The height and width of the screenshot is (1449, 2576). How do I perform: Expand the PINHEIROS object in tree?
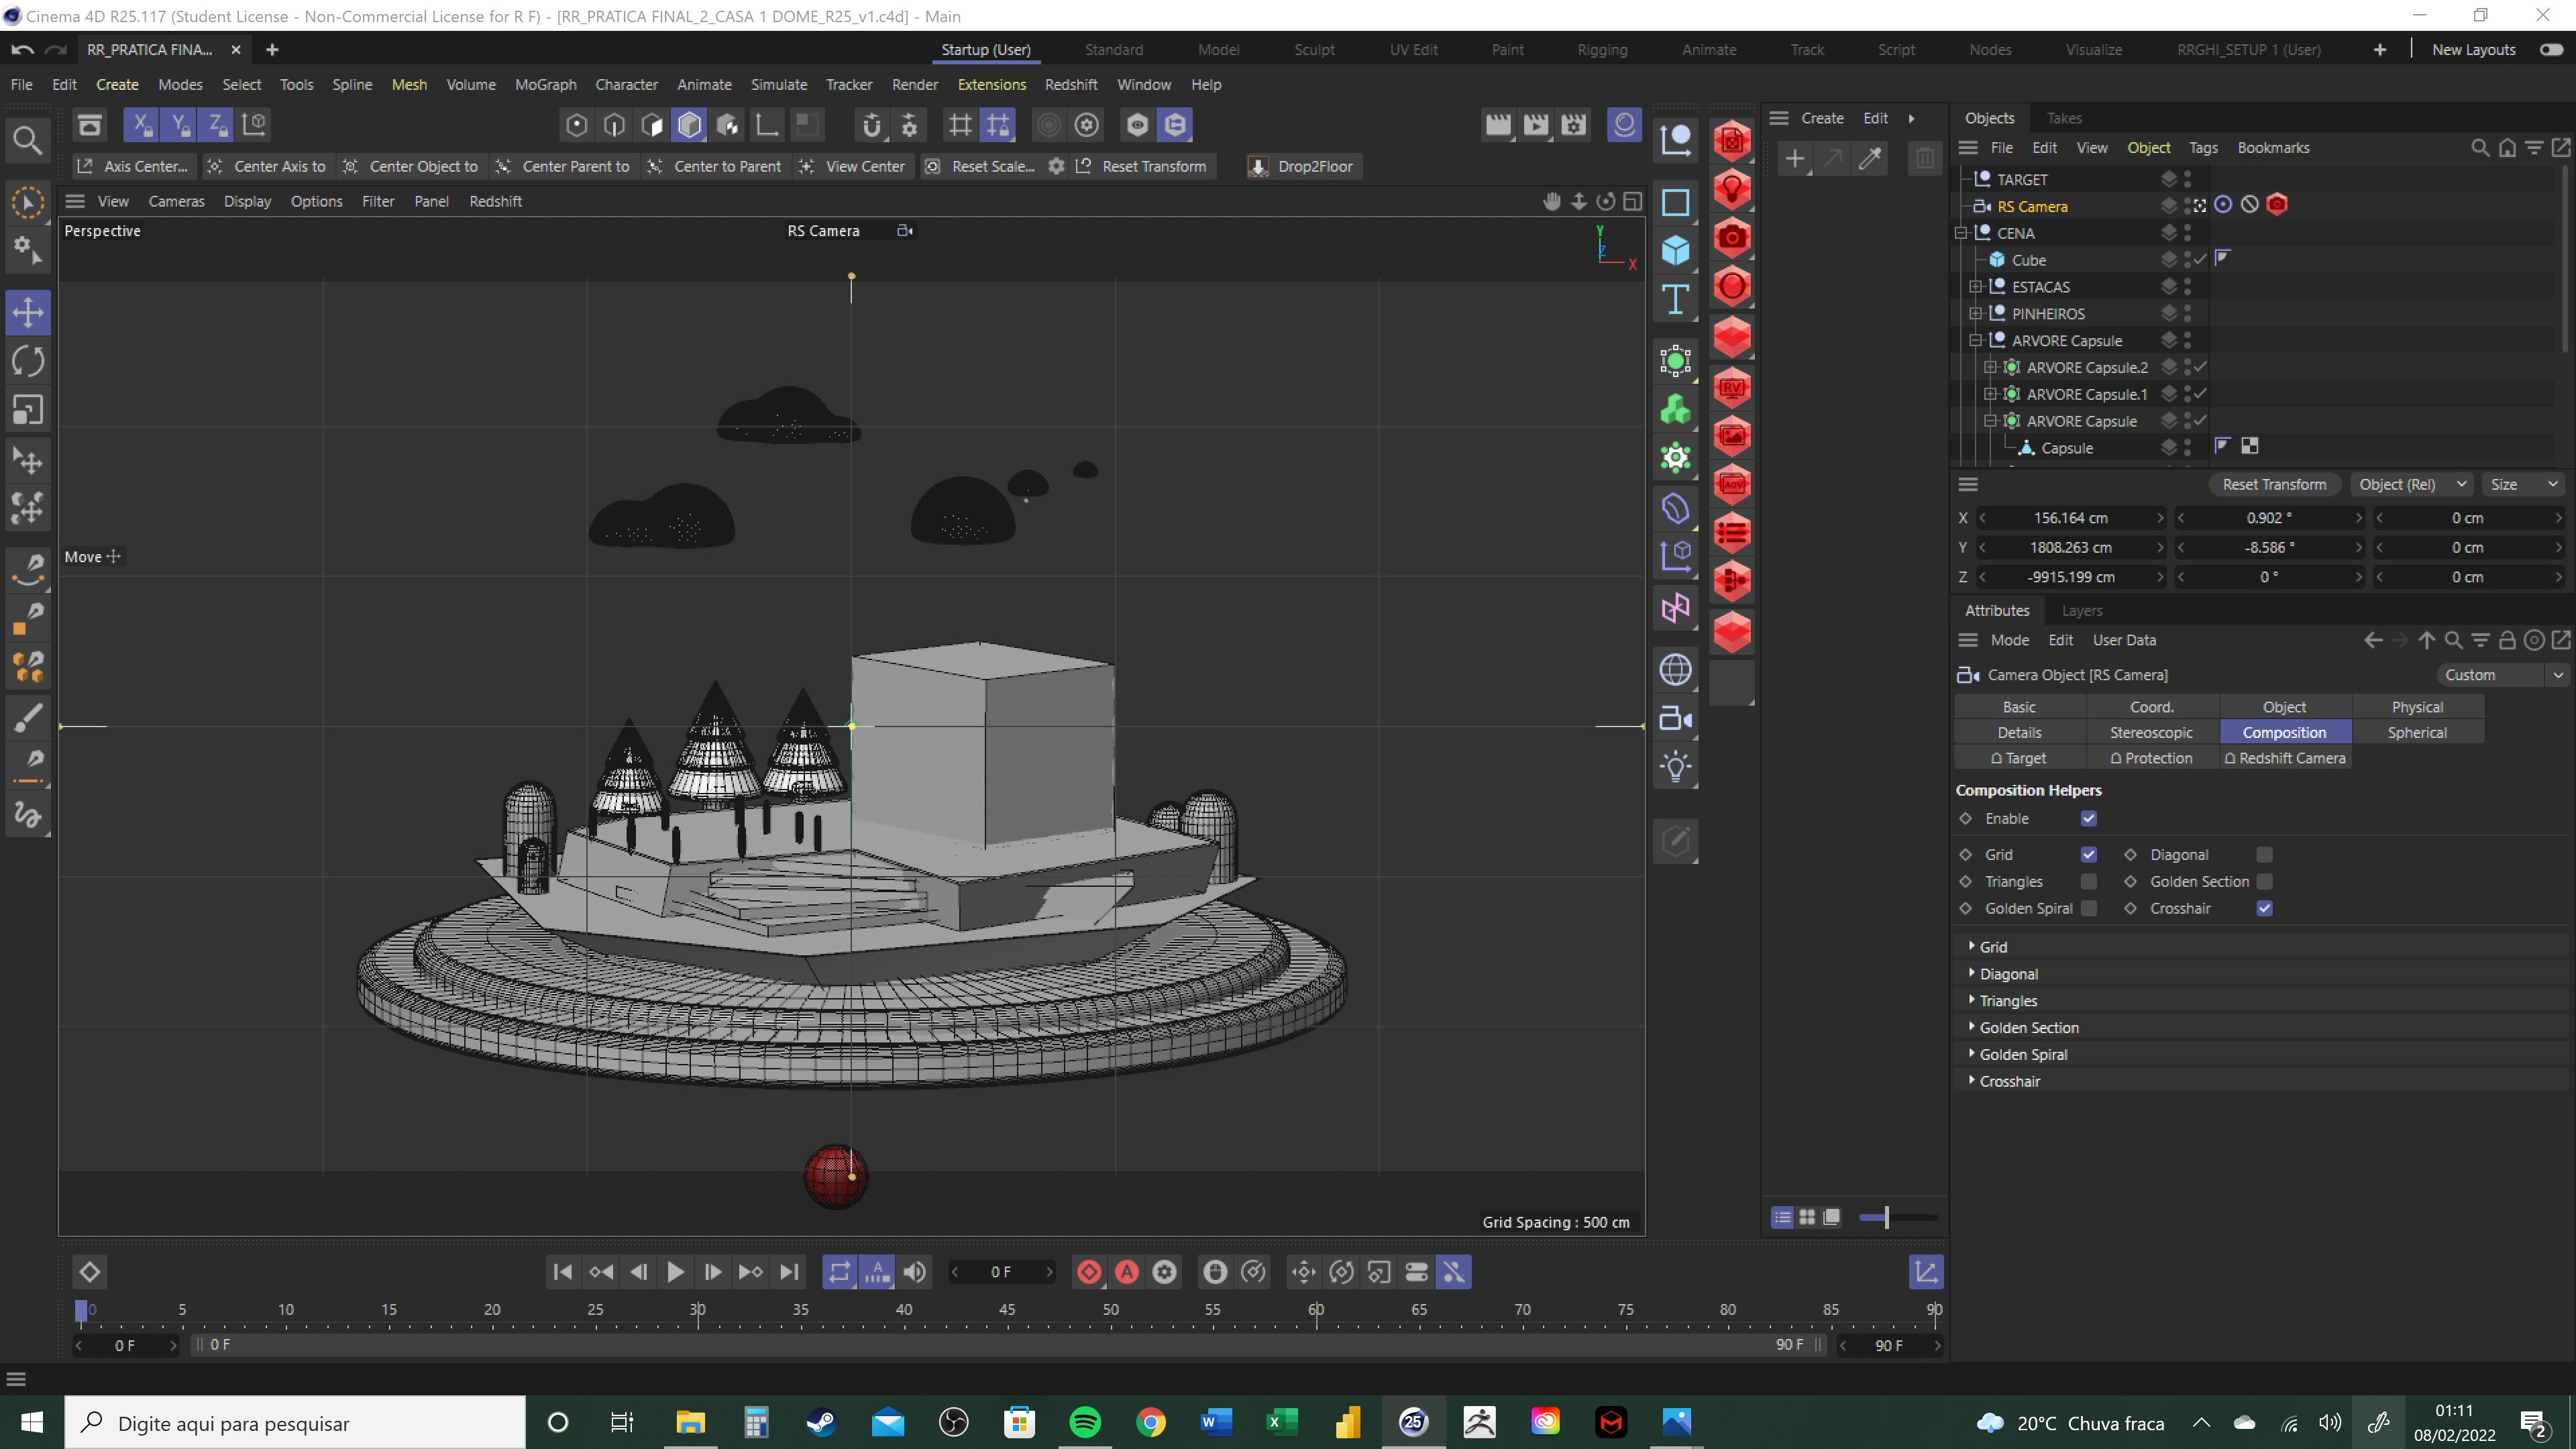coord(1975,314)
